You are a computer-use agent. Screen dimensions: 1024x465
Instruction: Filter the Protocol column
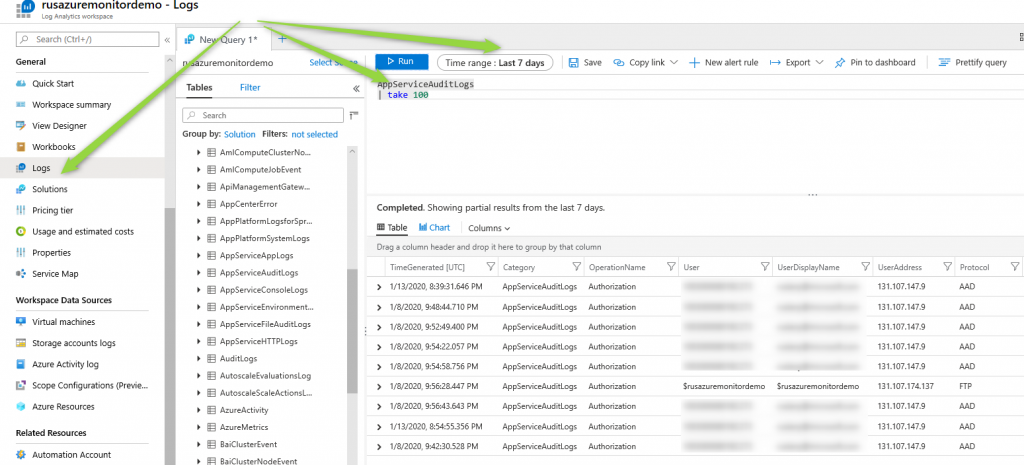pos(1014,267)
